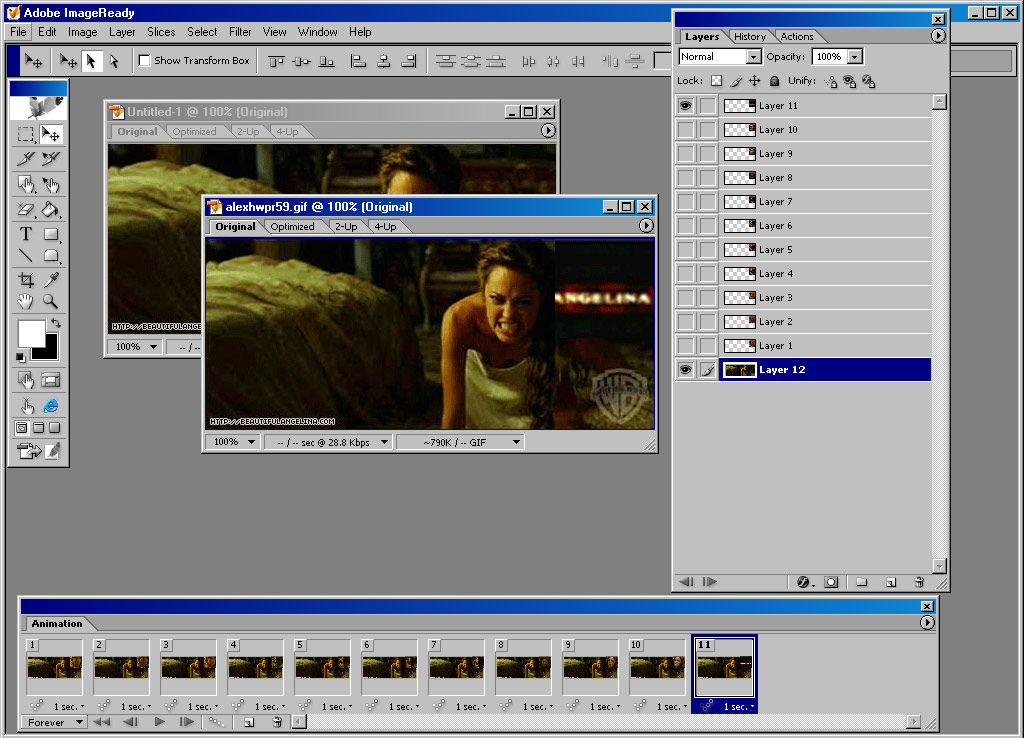Viewport: 1024px width, 738px height.
Task: Switch to the History tab
Action: tap(750, 37)
